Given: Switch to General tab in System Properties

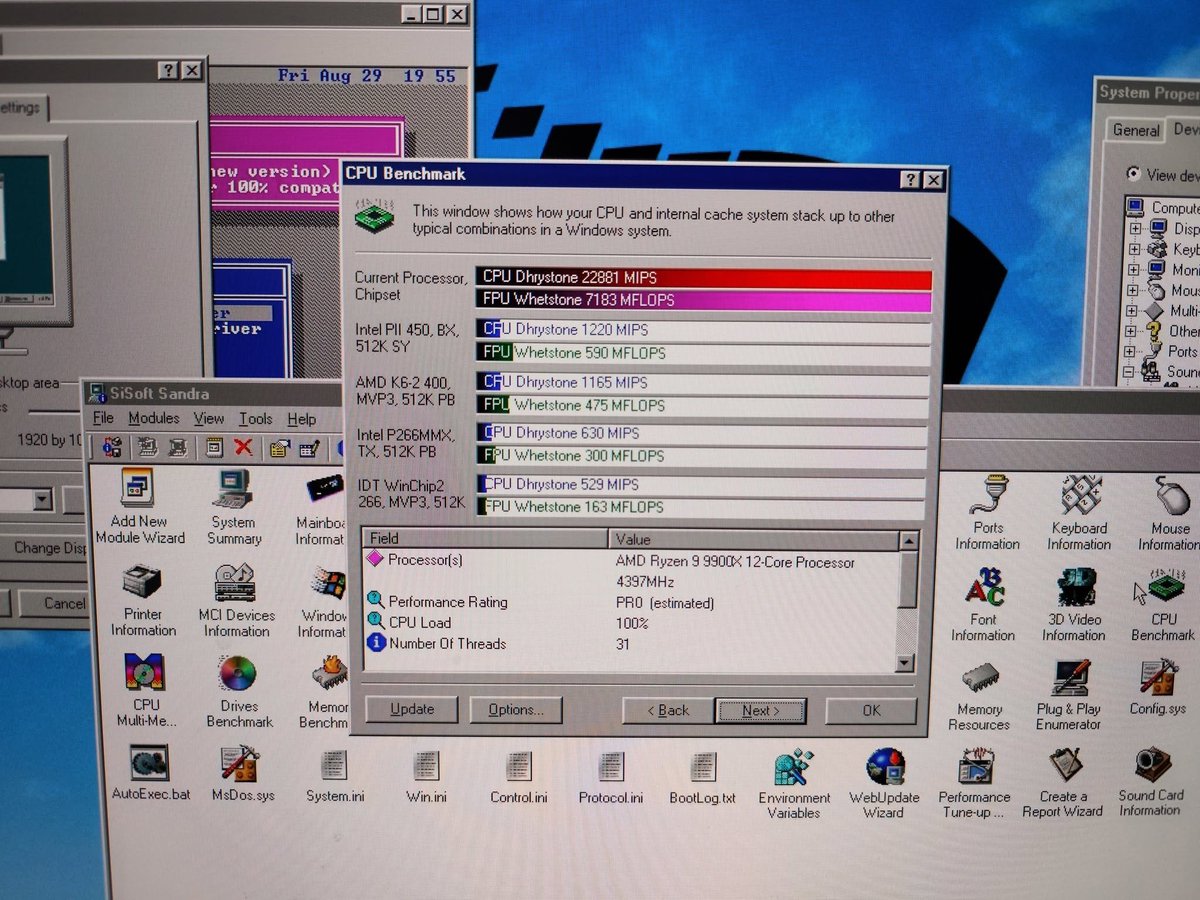Looking at the screenshot, I should pos(1136,130).
